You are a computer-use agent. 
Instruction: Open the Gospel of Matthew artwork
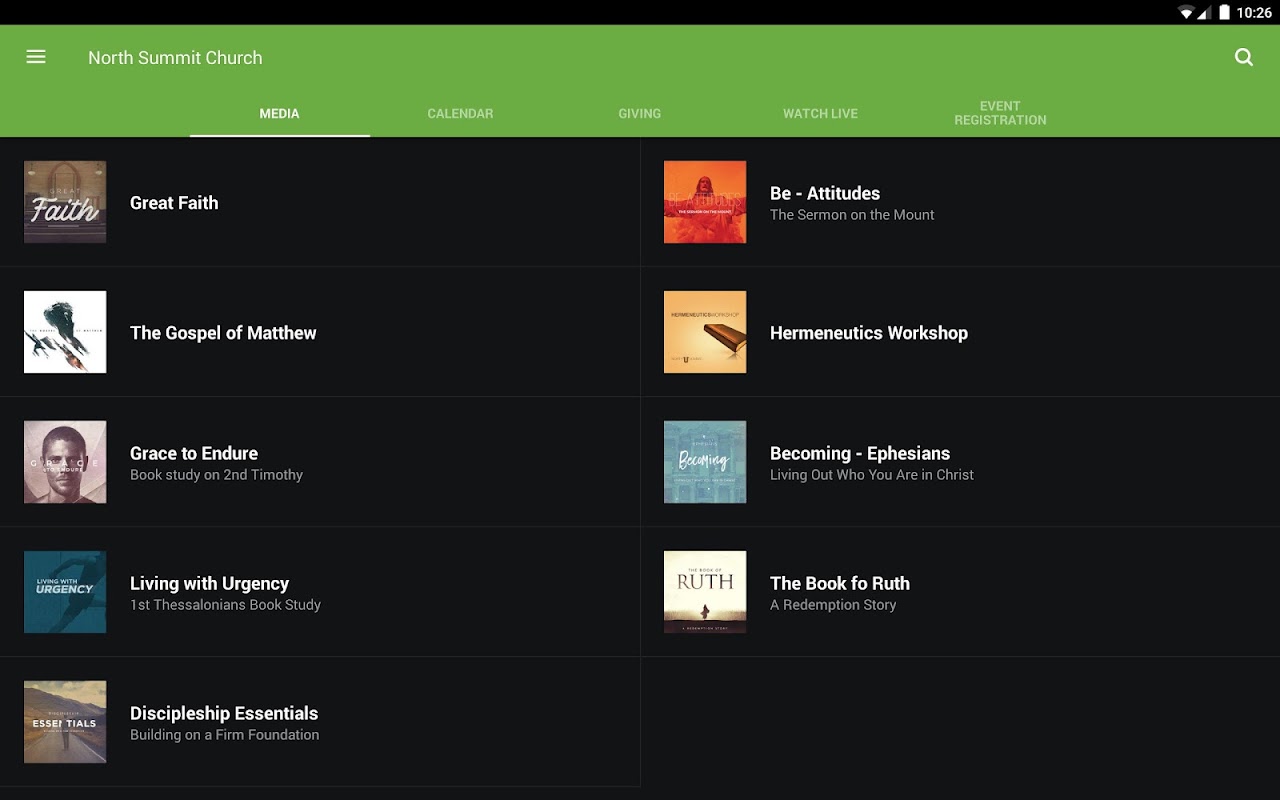[x=65, y=332]
